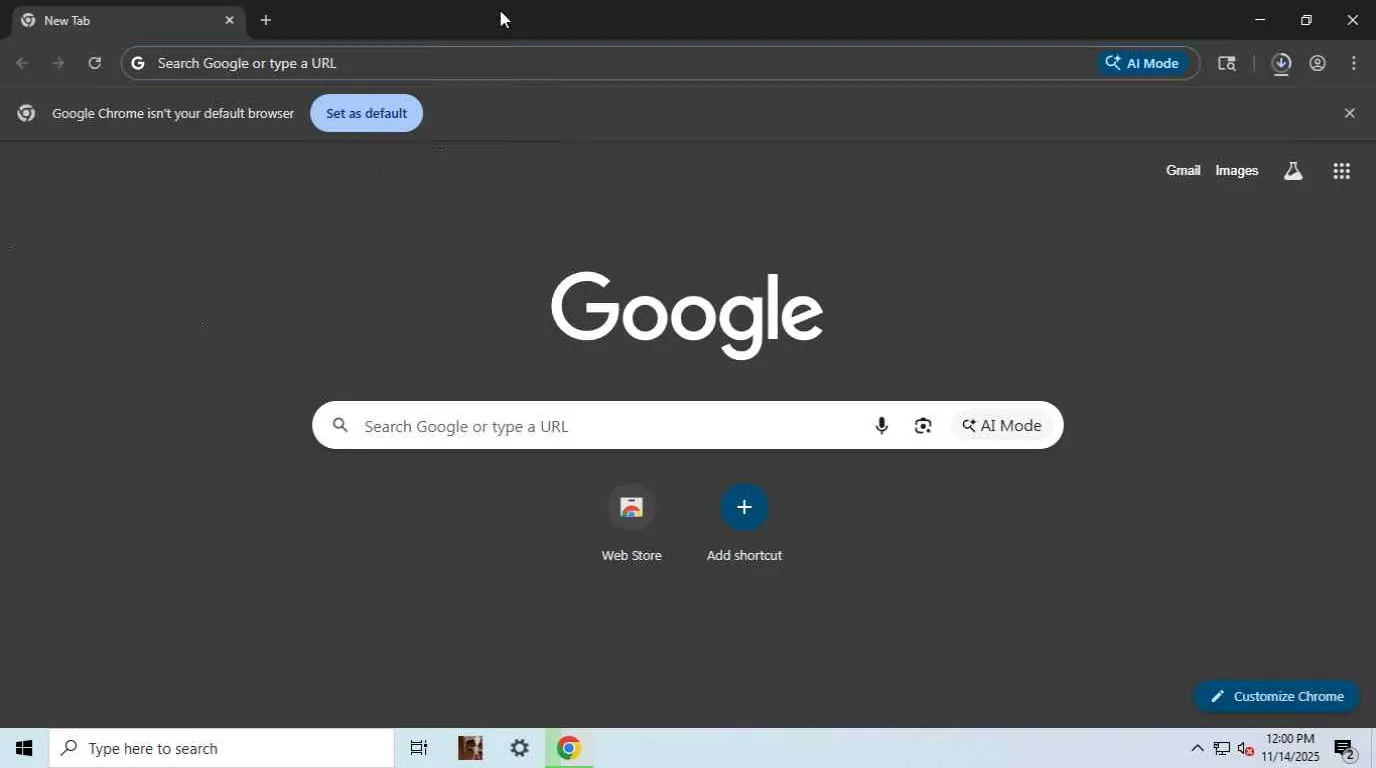This screenshot has height=768, width=1376.
Task: Open Task View on the taskbar
Action: [419, 748]
